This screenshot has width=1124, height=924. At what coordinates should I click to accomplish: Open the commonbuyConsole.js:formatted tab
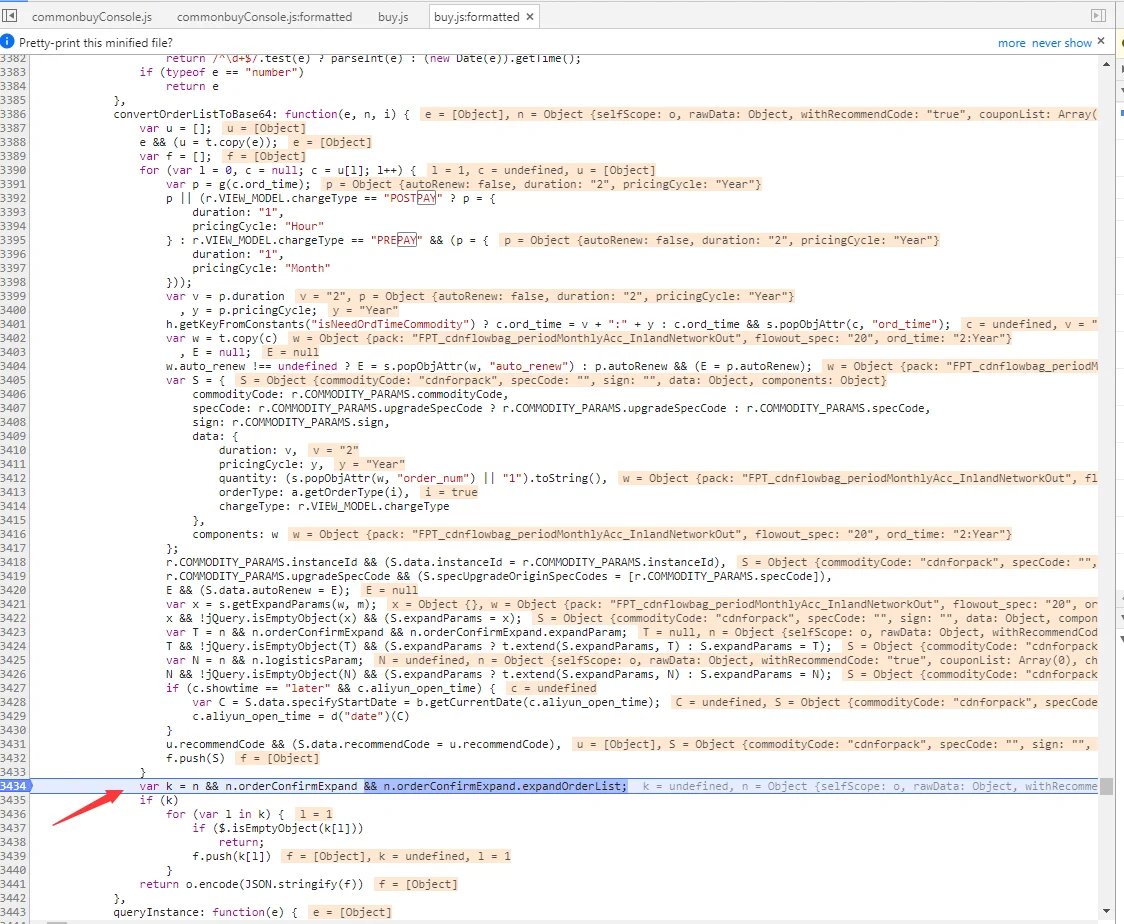tap(265, 16)
